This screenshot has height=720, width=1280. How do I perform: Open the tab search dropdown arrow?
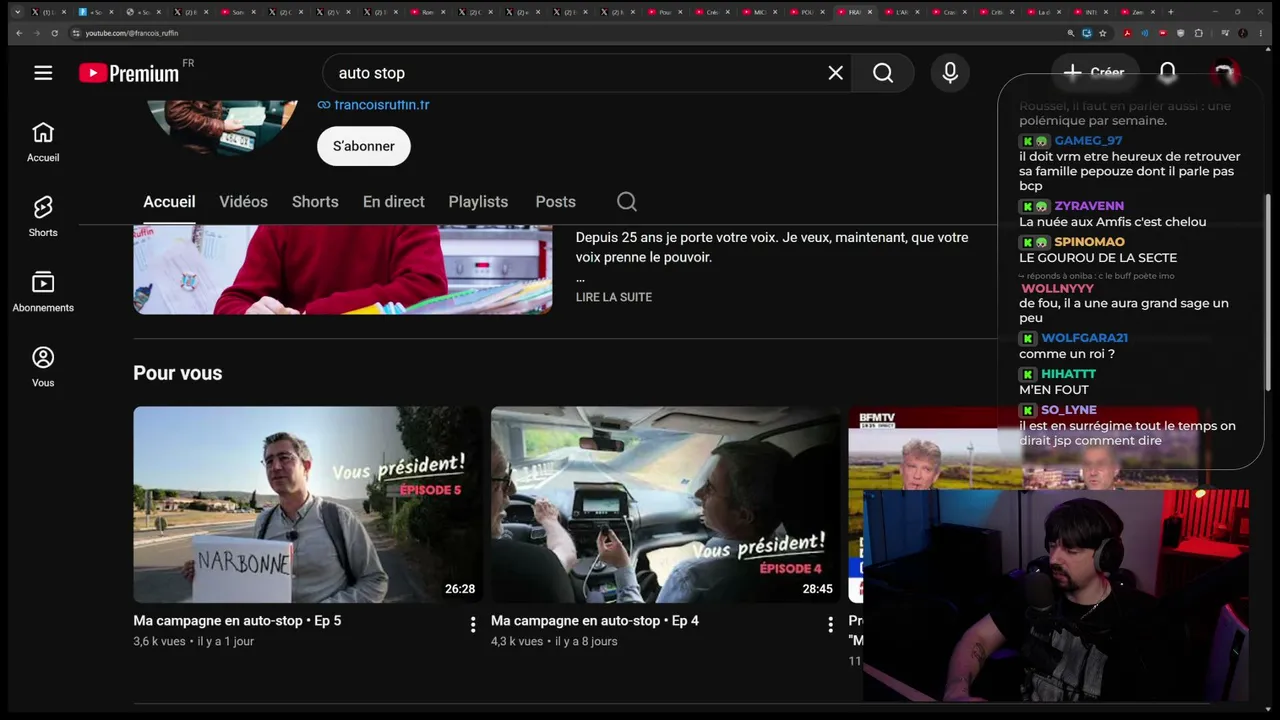tap(16, 12)
